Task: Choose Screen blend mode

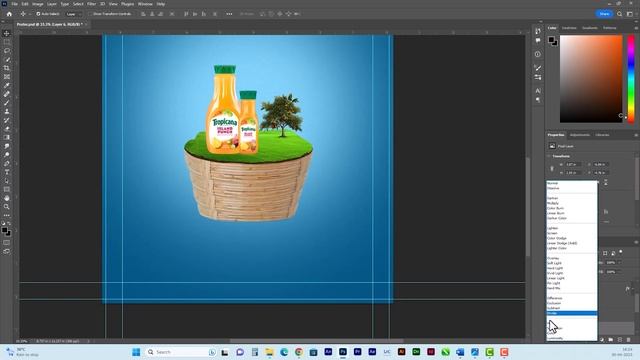Action: 571,233
